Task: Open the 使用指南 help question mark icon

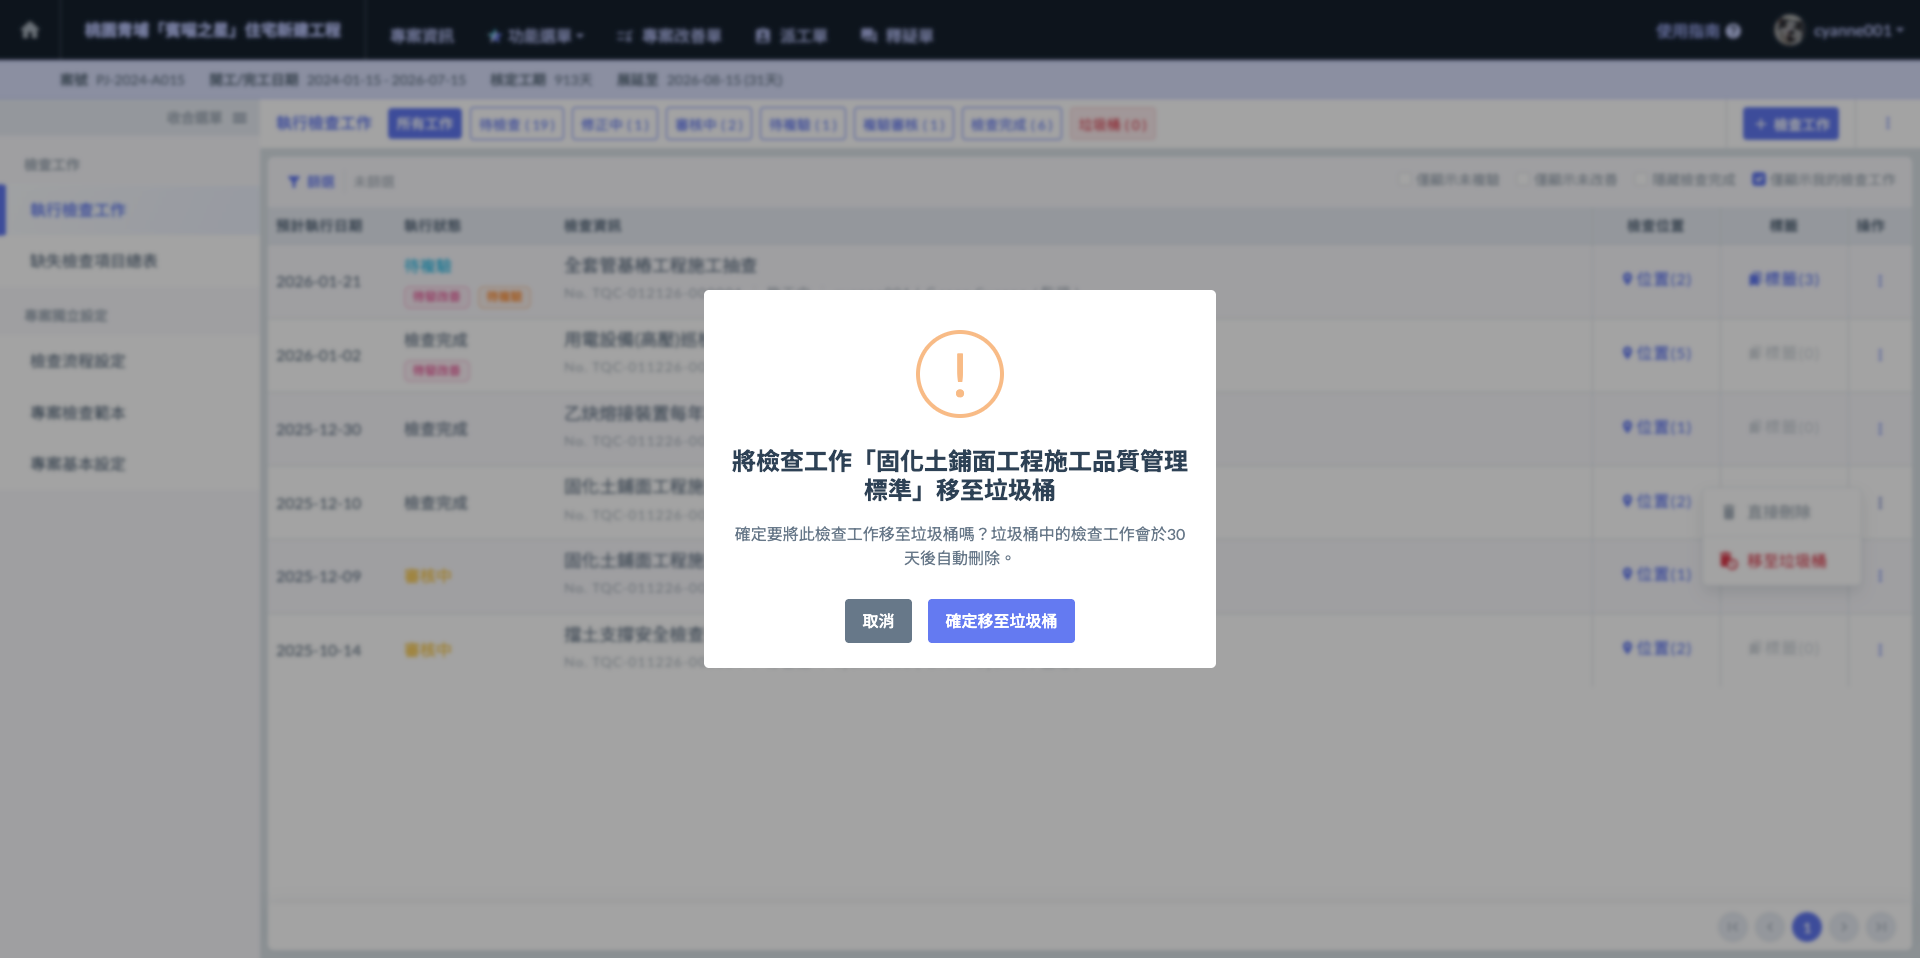Action: (1733, 31)
